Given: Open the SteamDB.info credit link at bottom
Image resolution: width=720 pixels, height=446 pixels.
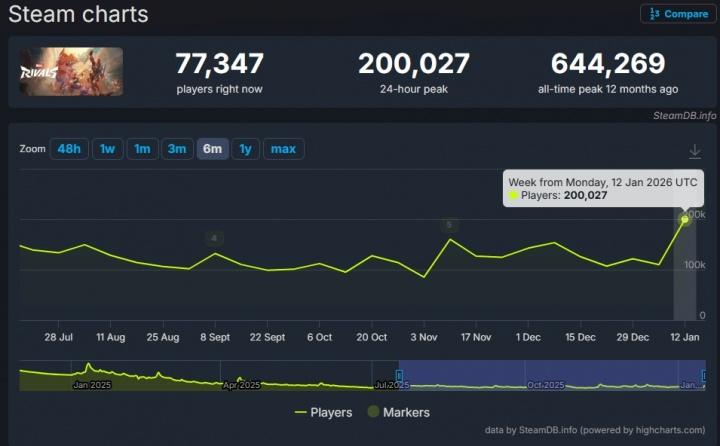Looking at the screenshot, I should coord(595,430).
